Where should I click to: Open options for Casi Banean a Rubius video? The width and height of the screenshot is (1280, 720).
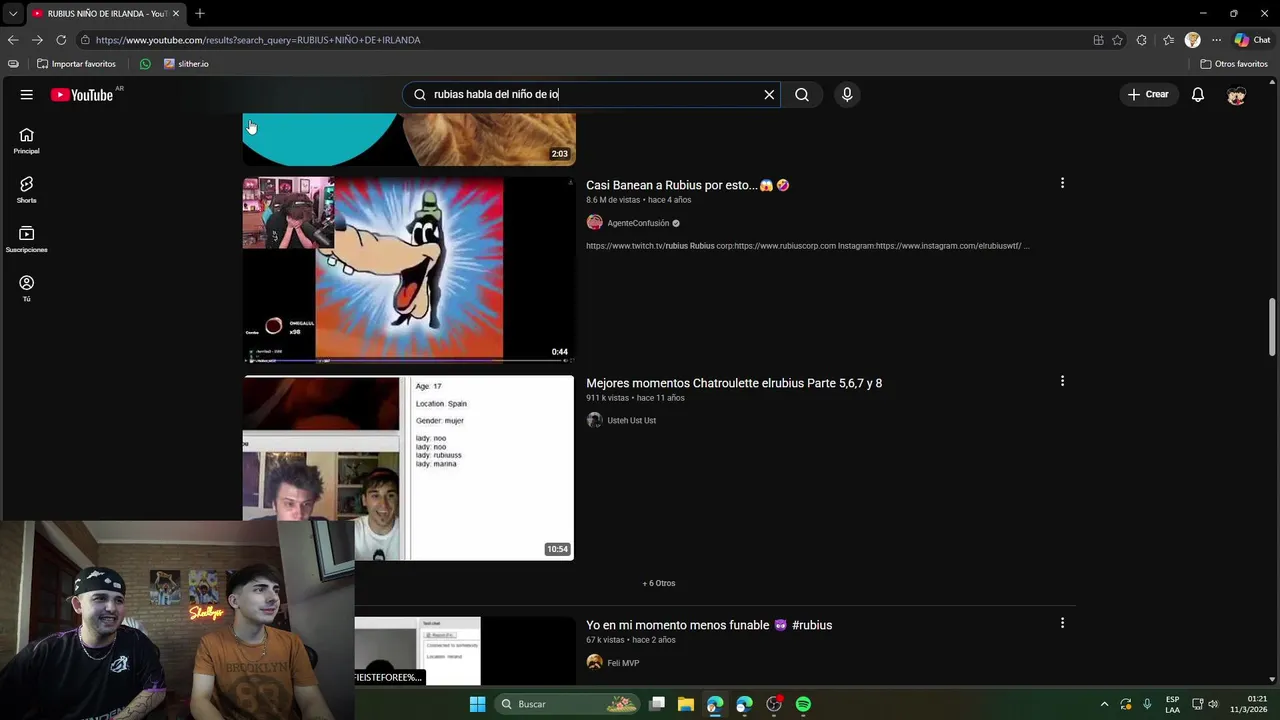pos(1062,183)
